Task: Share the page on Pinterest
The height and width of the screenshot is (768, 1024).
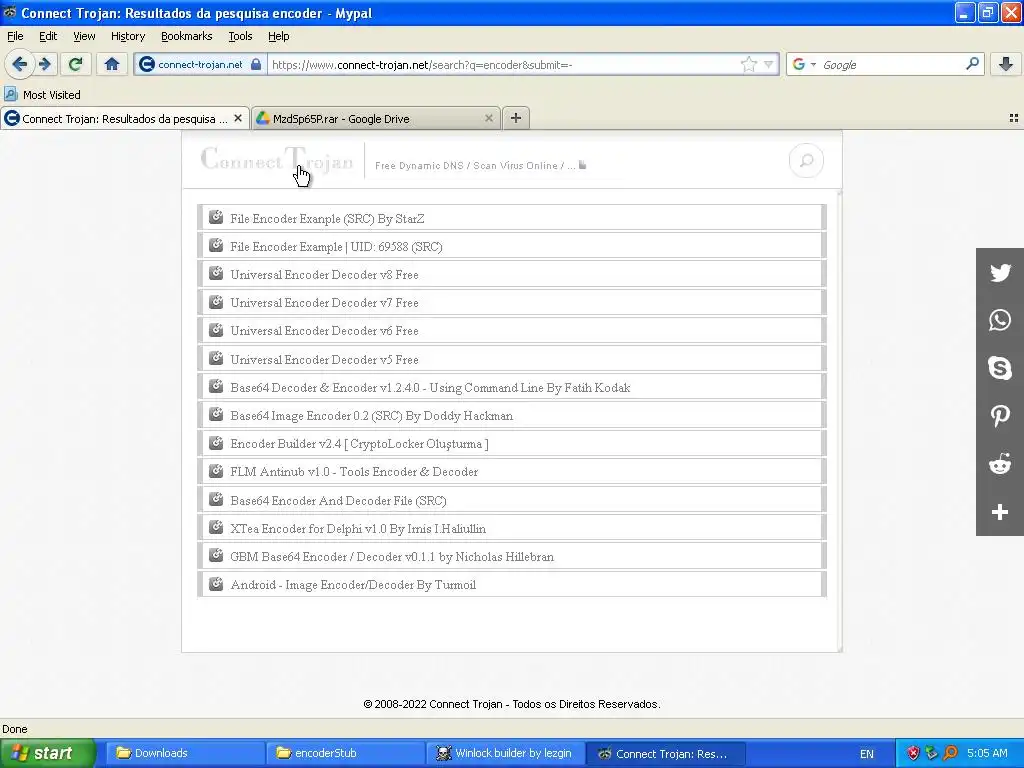Action: pos(1000,415)
